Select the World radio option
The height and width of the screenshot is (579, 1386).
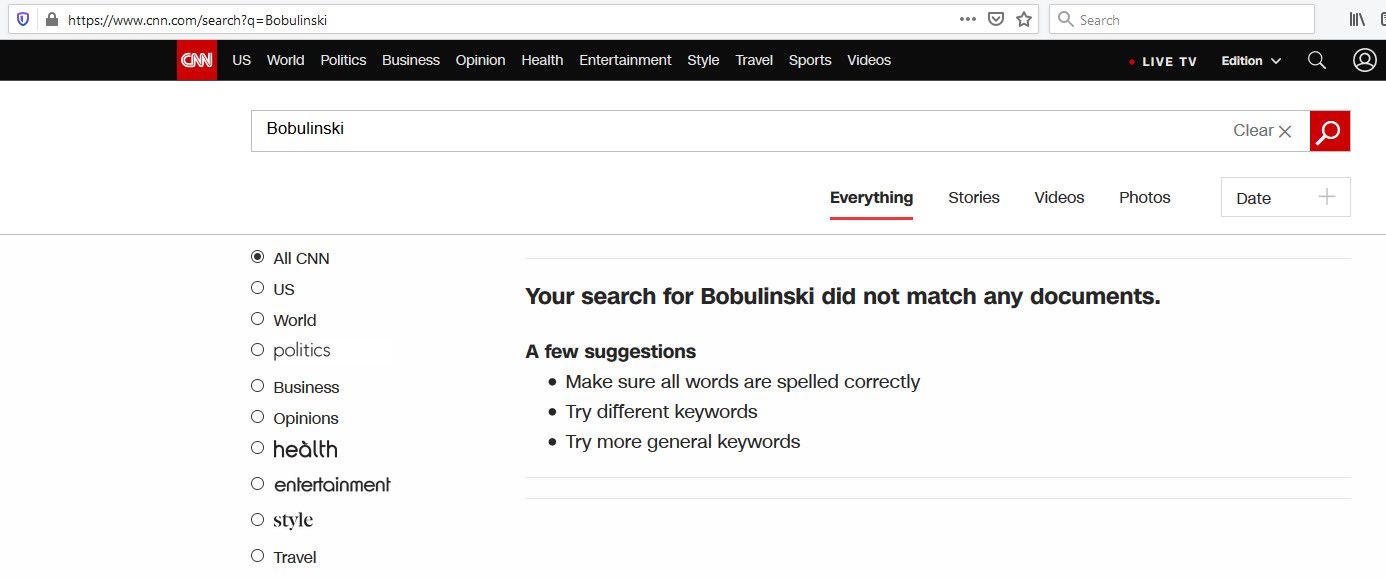(257, 319)
